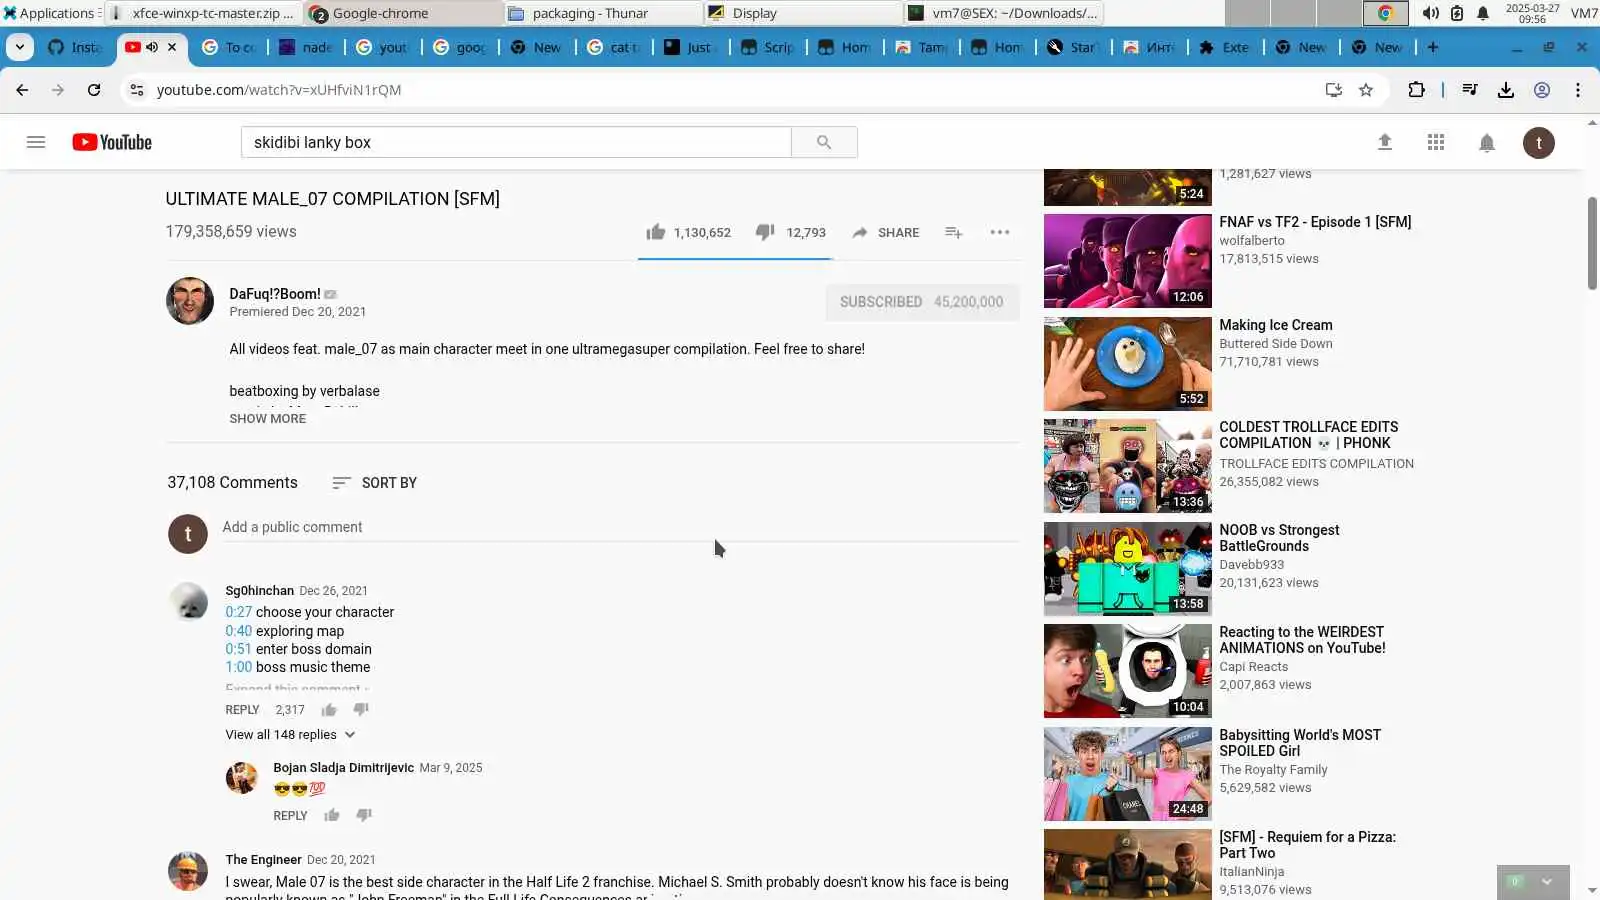
Task: Open the DaFuq!?Boom! channel avatar
Action: pos(190,301)
